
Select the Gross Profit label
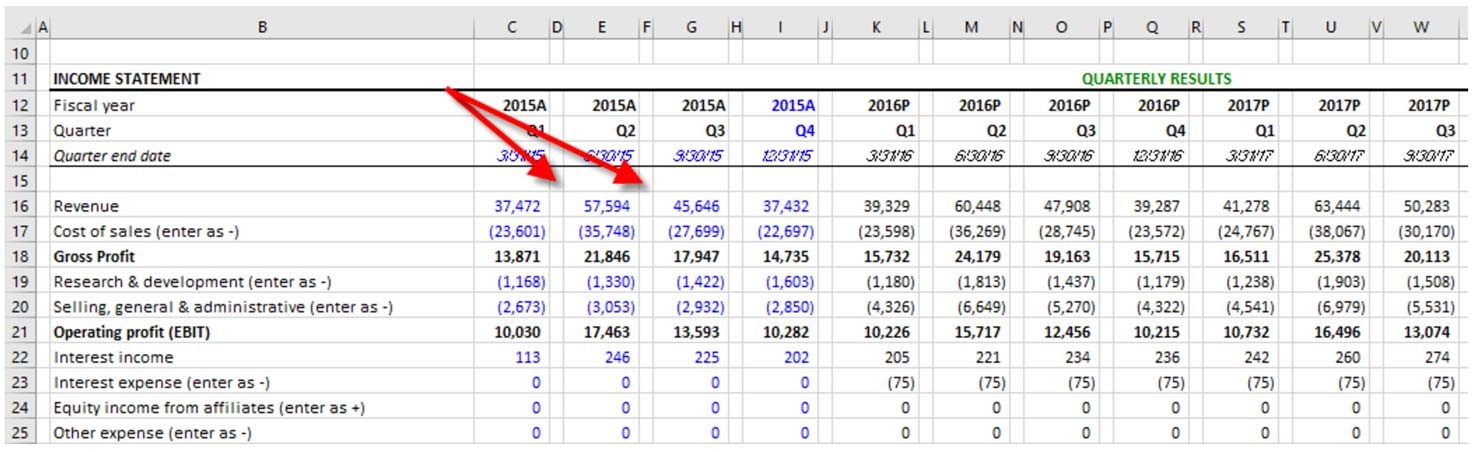coord(94,256)
